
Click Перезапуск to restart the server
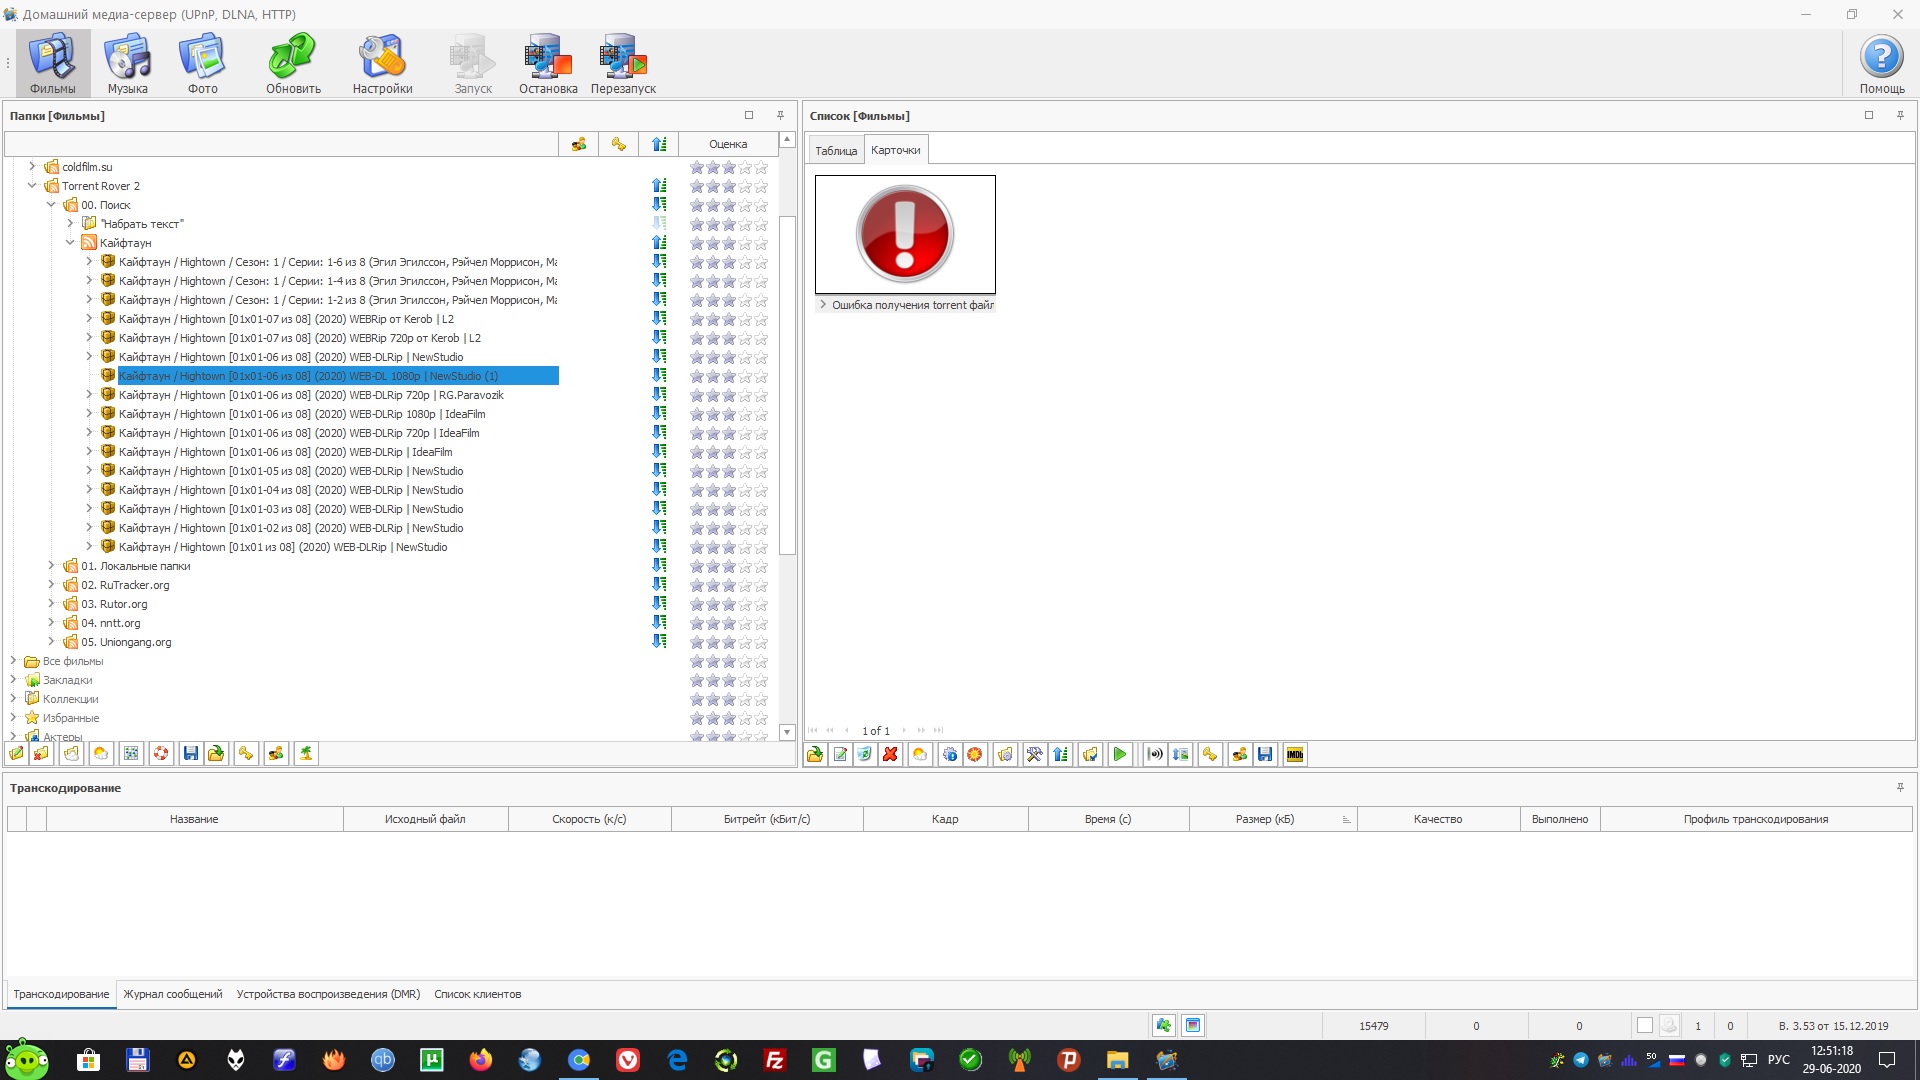click(x=623, y=64)
